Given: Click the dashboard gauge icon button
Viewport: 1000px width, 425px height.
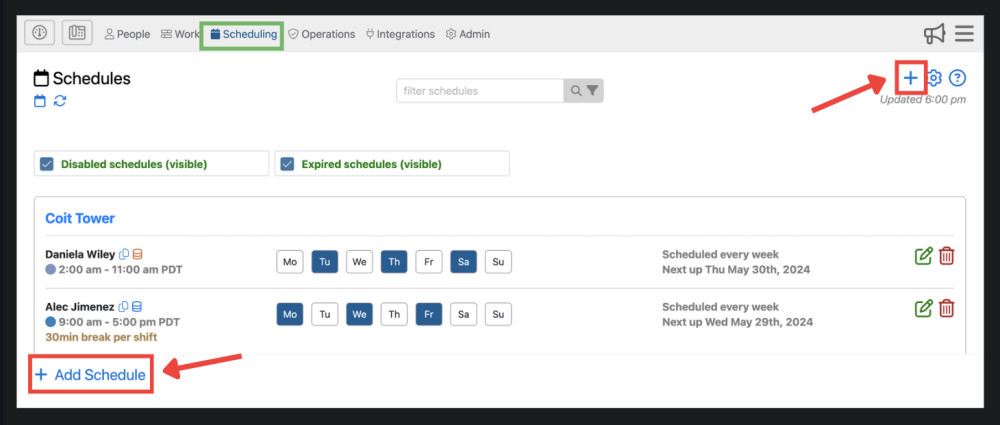Looking at the screenshot, I should pos(40,33).
